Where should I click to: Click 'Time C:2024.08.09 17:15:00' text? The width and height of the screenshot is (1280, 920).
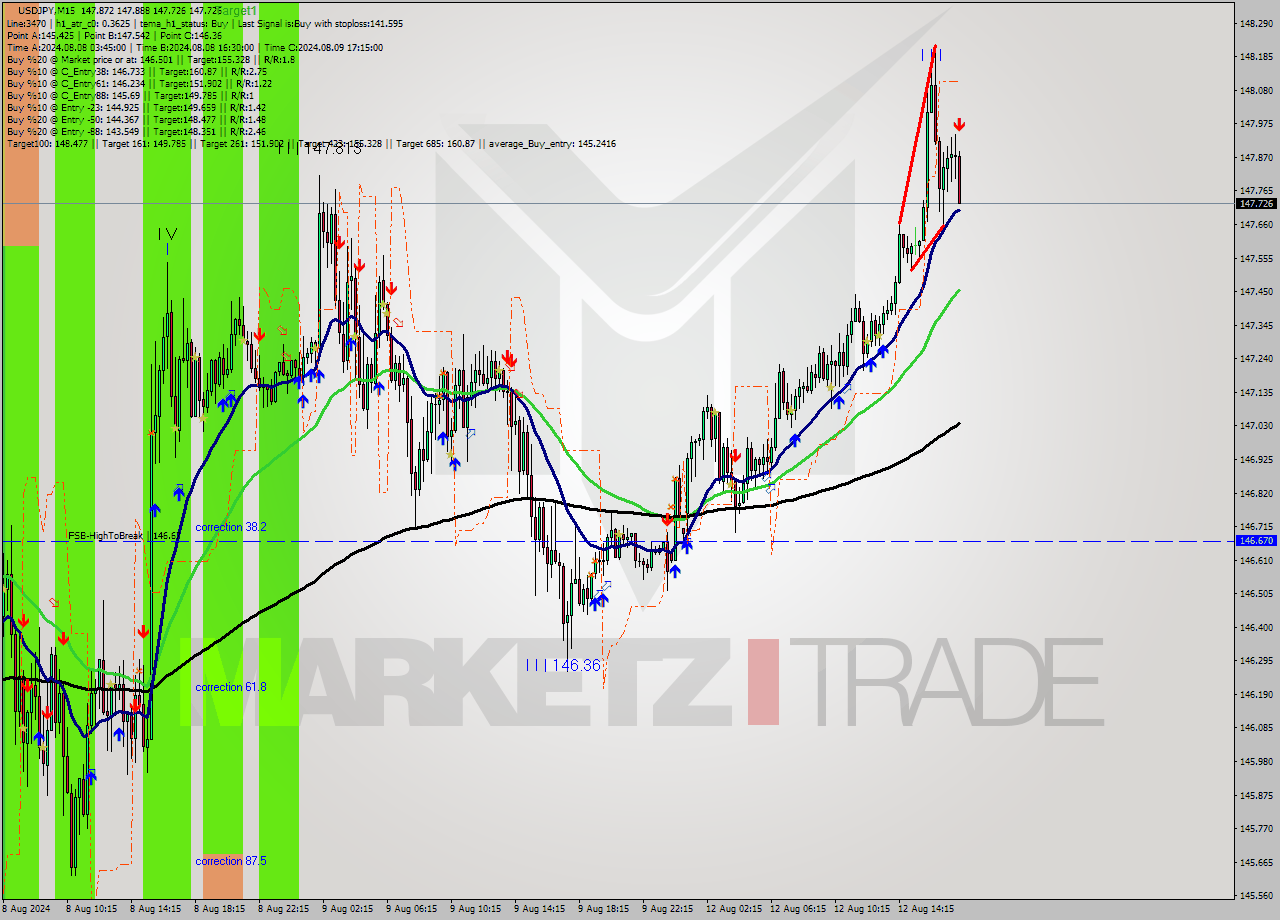tap(325, 47)
